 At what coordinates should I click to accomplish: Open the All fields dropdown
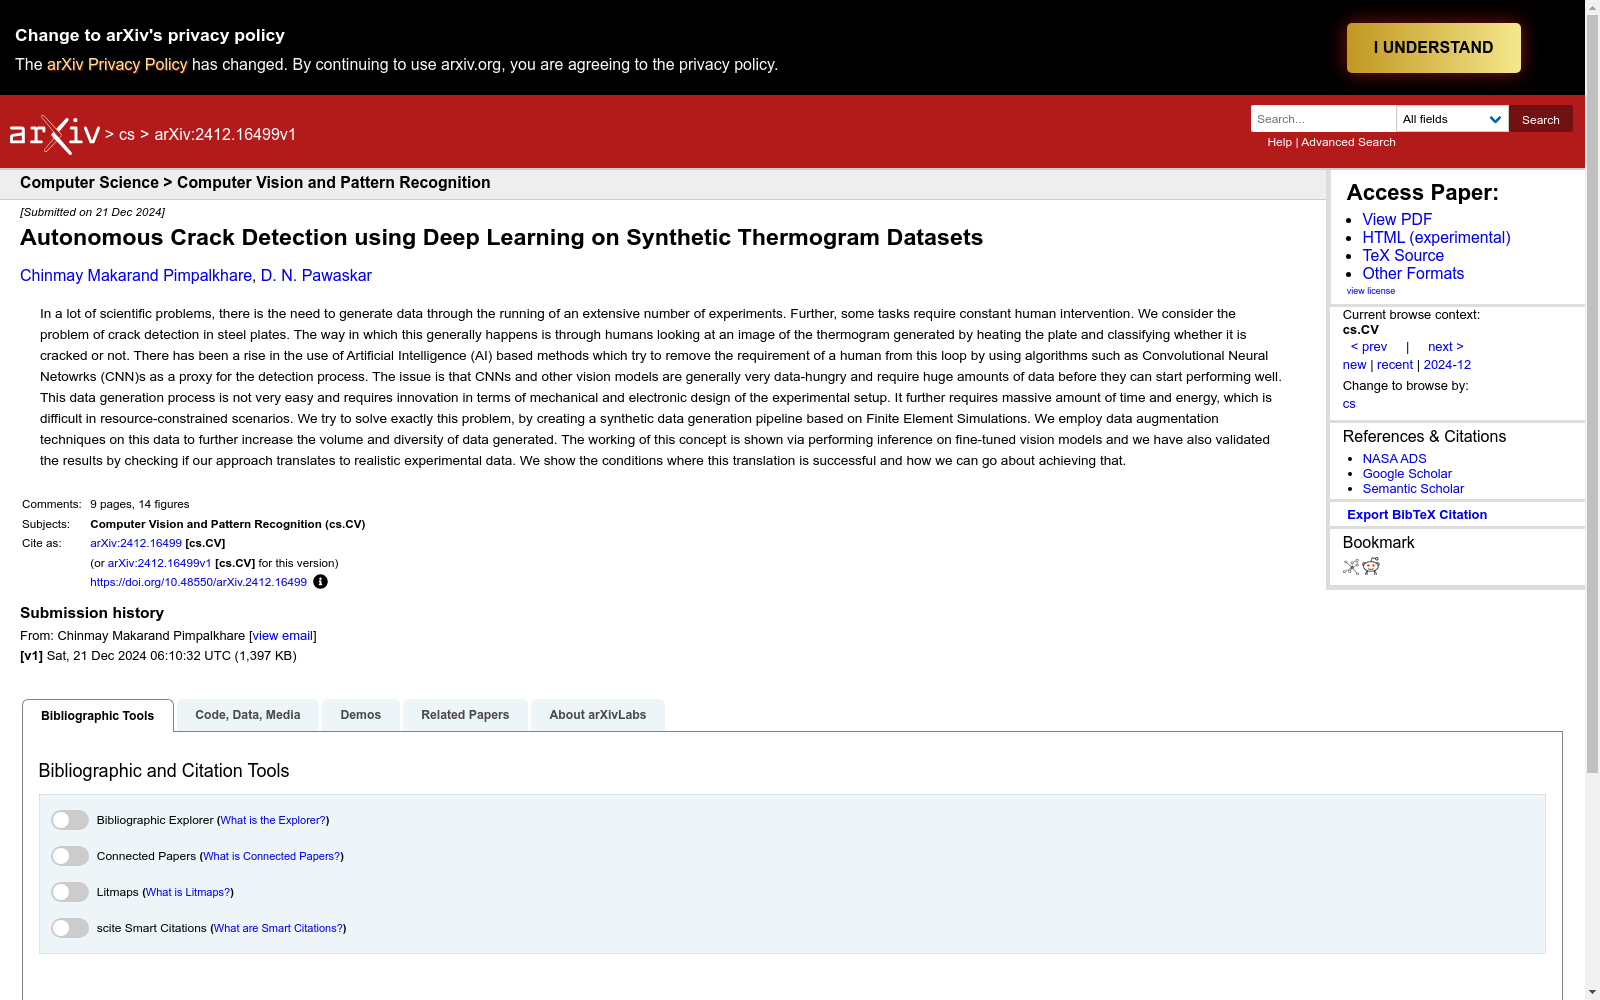click(1452, 119)
